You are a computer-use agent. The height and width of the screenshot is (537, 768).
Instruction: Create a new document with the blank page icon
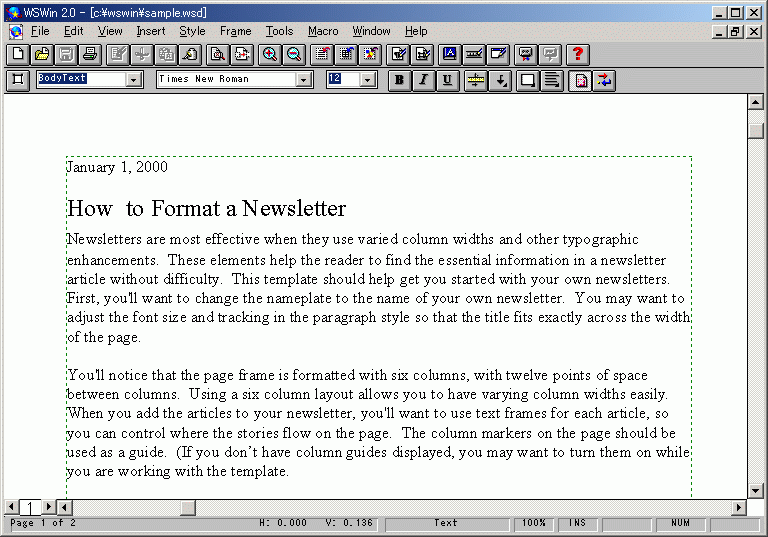tap(18, 54)
